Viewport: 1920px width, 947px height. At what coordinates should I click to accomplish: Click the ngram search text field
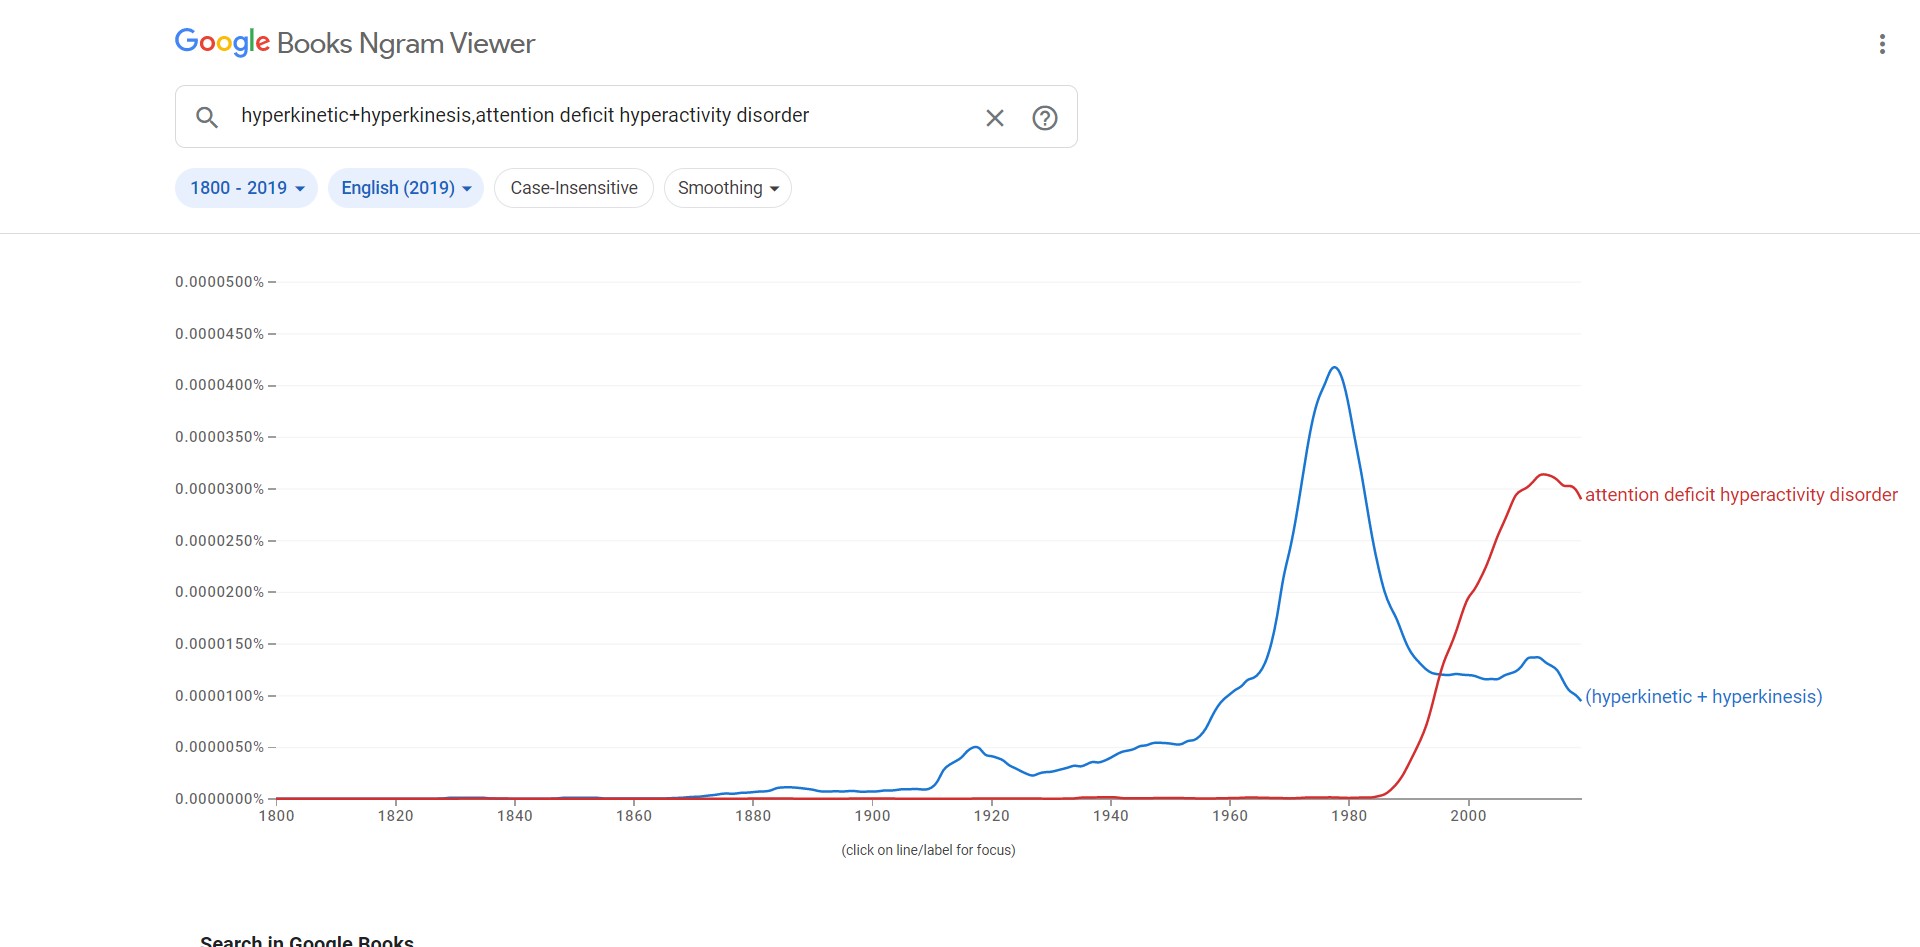click(x=600, y=116)
